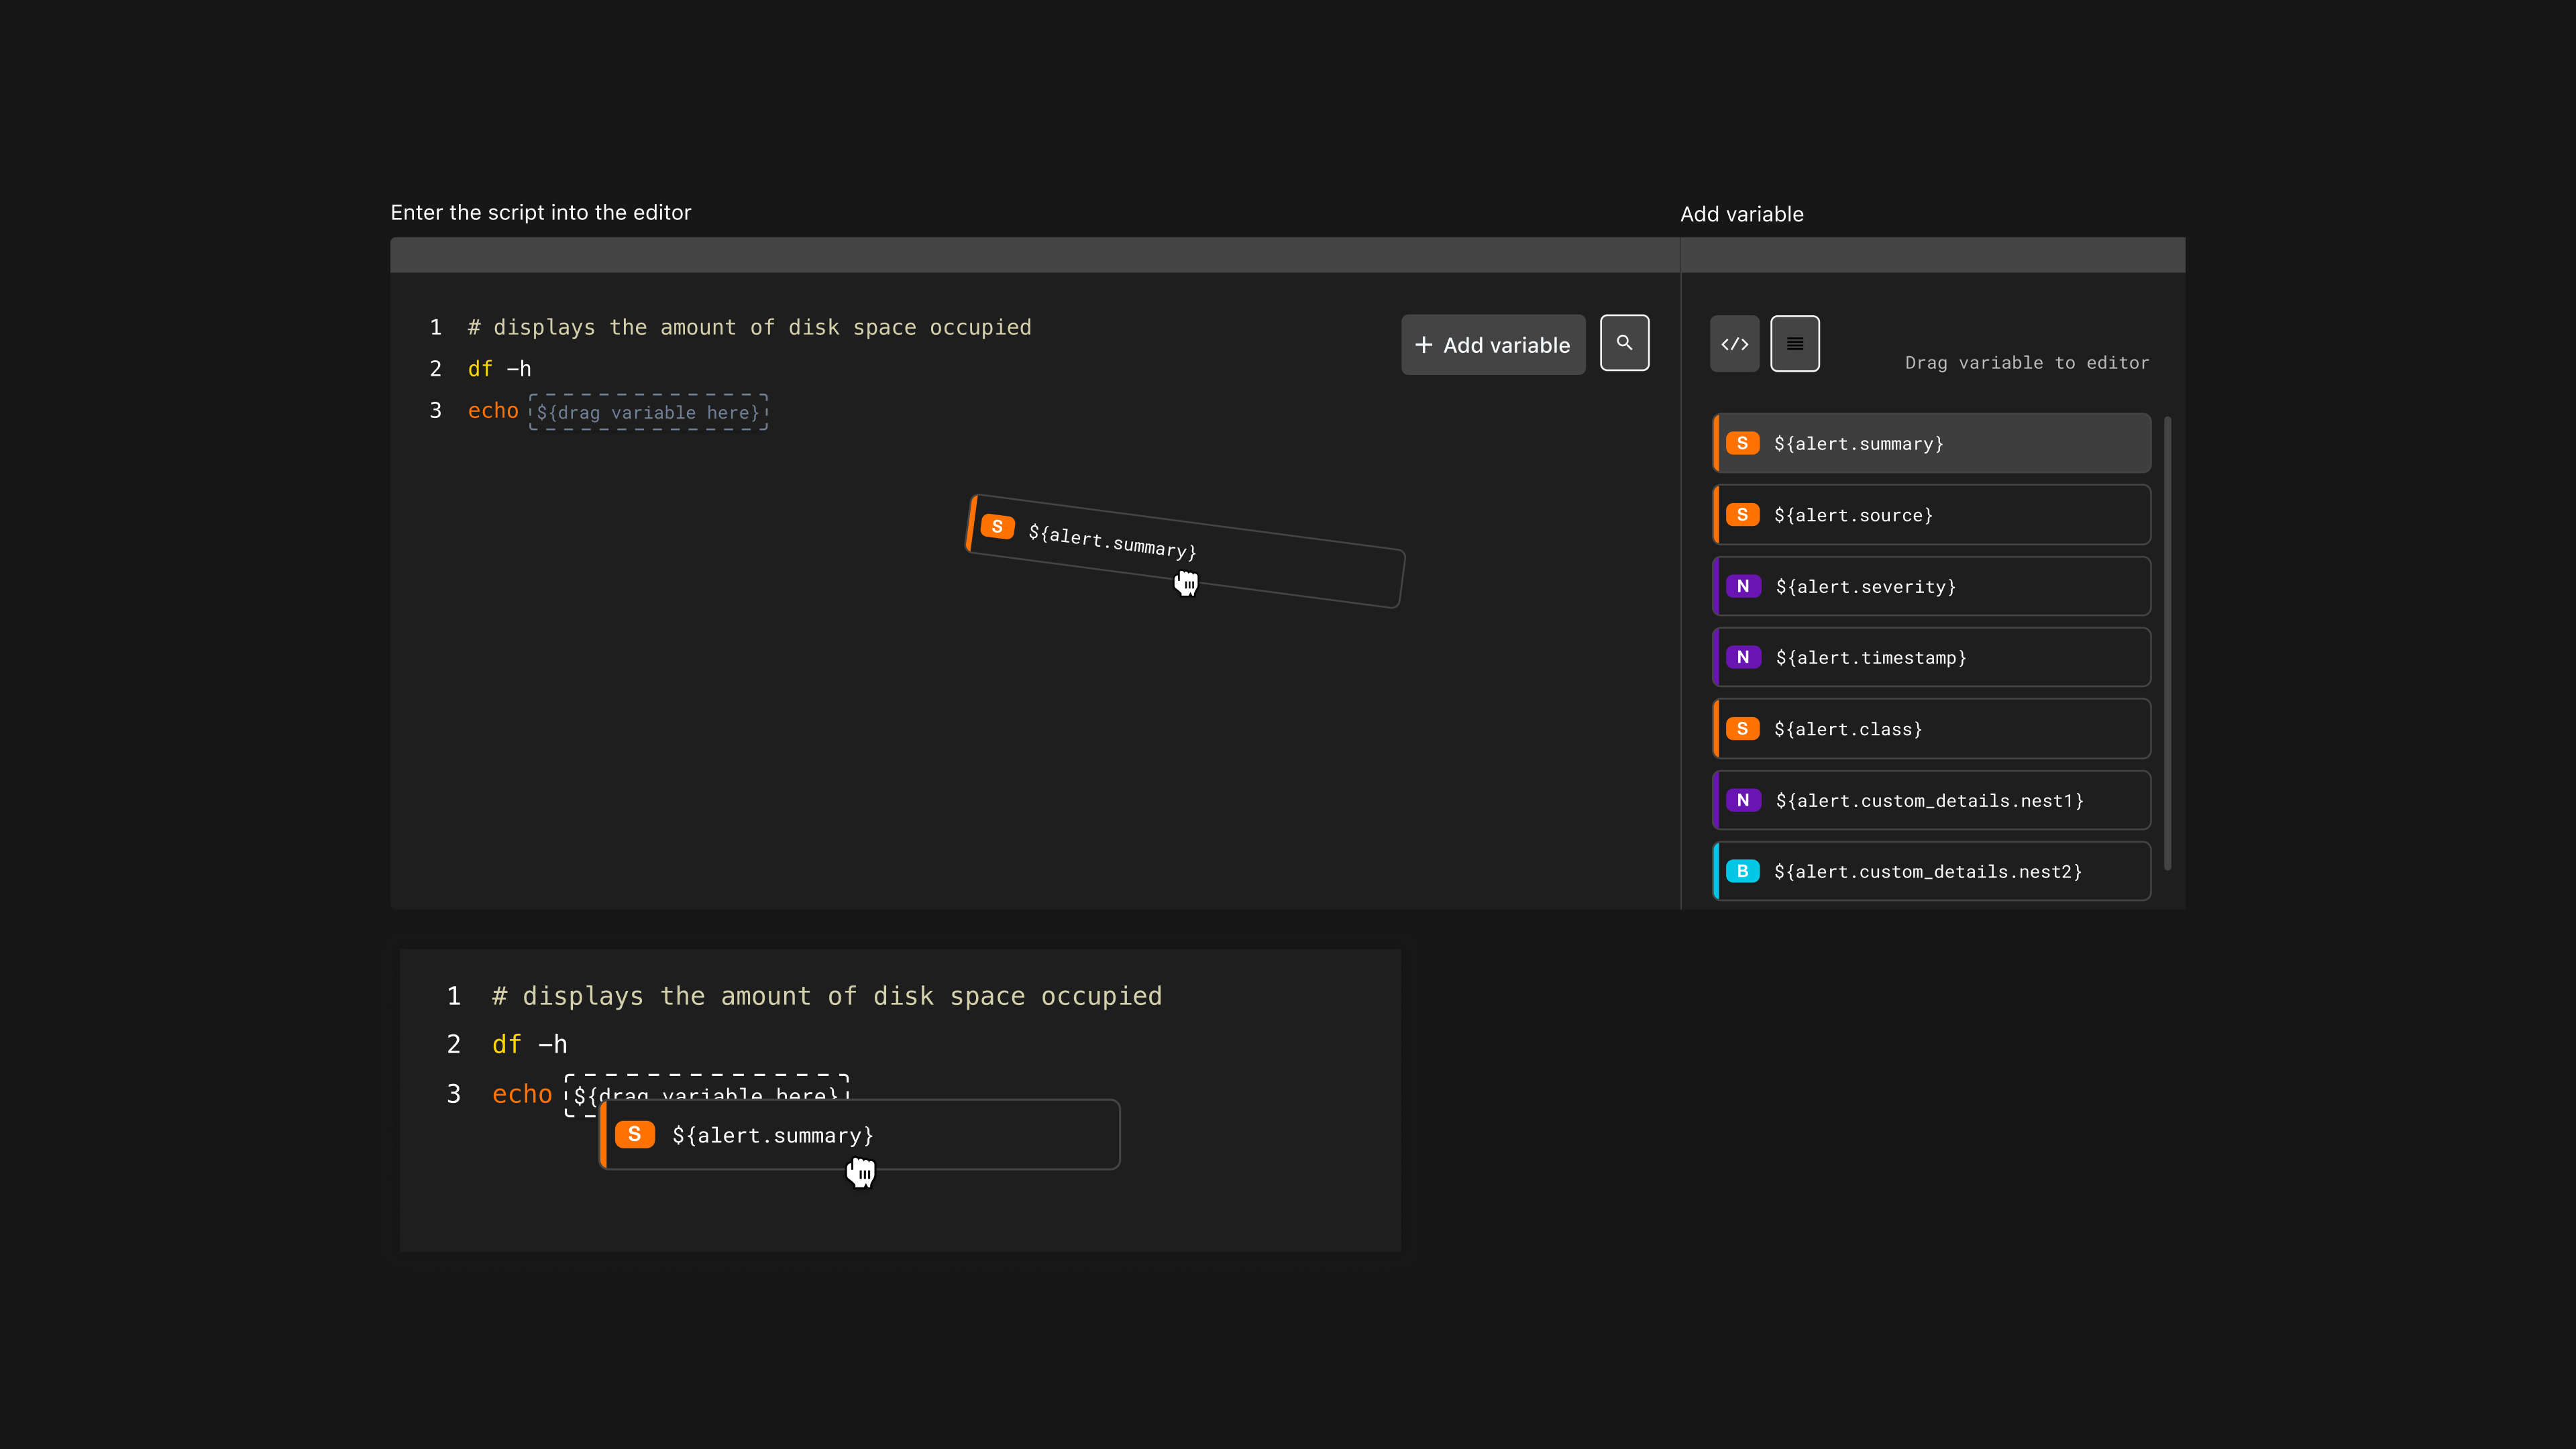
Task: Click the S type badge on ${alert.summary}
Action: point(1743,443)
